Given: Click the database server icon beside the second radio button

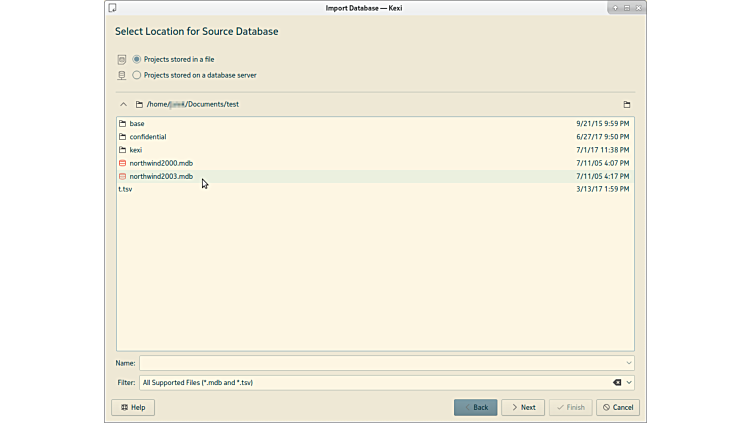Looking at the screenshot, I should (x=122, y=75).
